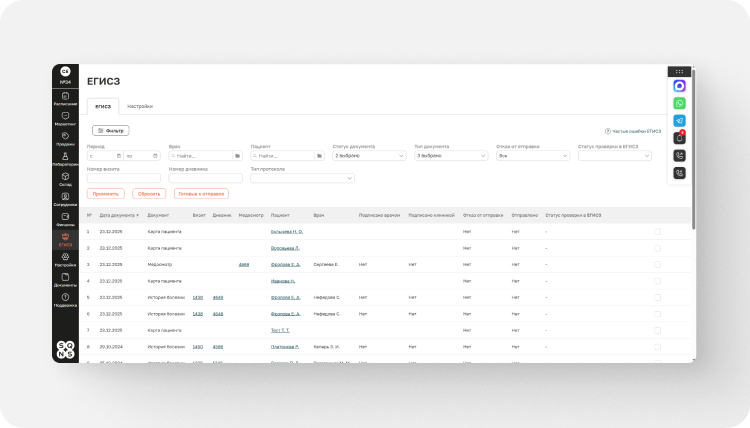
Task: Tick checkbox in row 1 Карта пациента
Action: (x=657, y=231)
